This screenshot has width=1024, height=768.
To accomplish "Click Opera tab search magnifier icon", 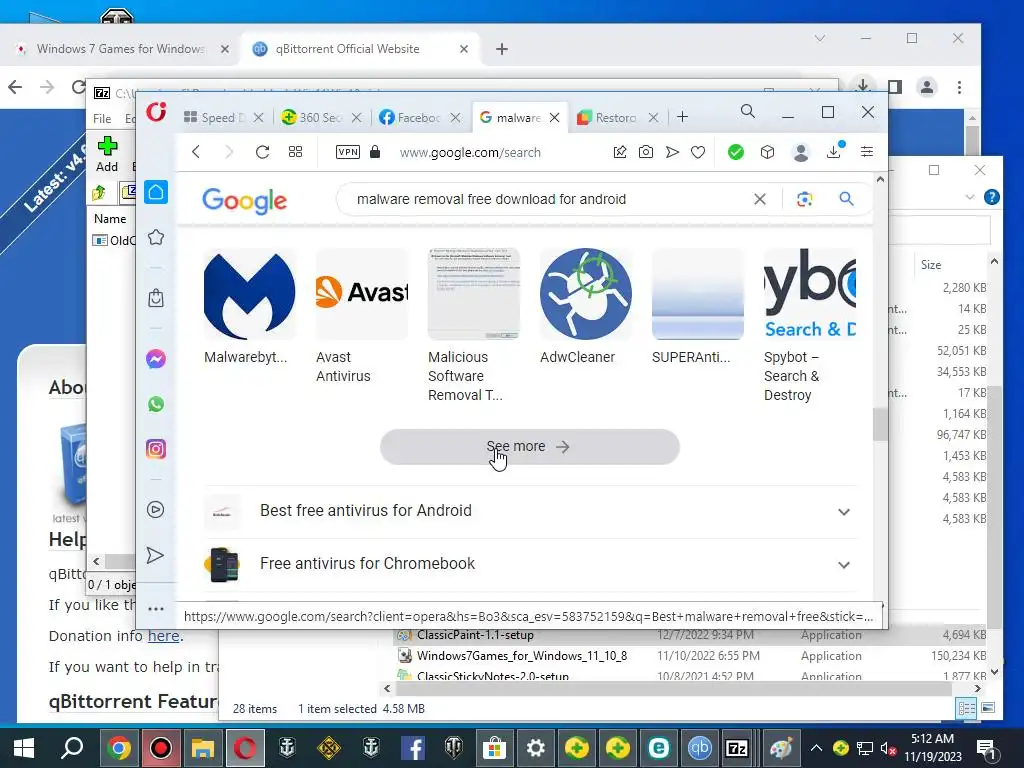I will point(748,112).
